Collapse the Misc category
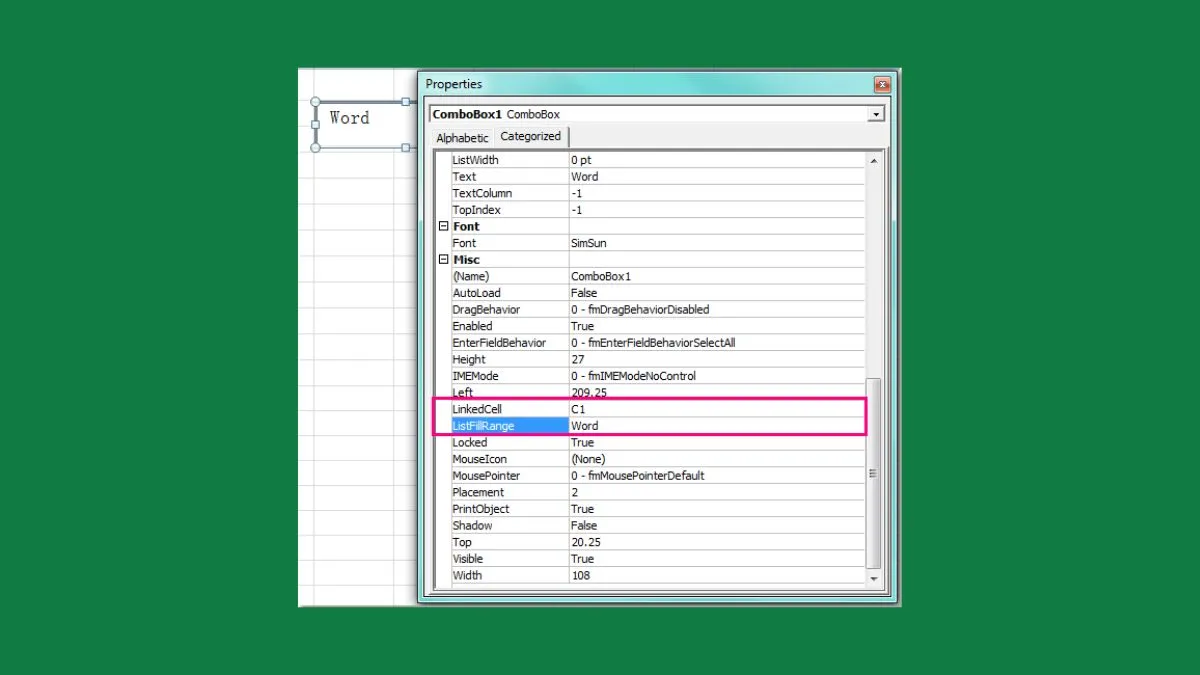The width and height of the screenshot is (1200, 675). (443, 260)
